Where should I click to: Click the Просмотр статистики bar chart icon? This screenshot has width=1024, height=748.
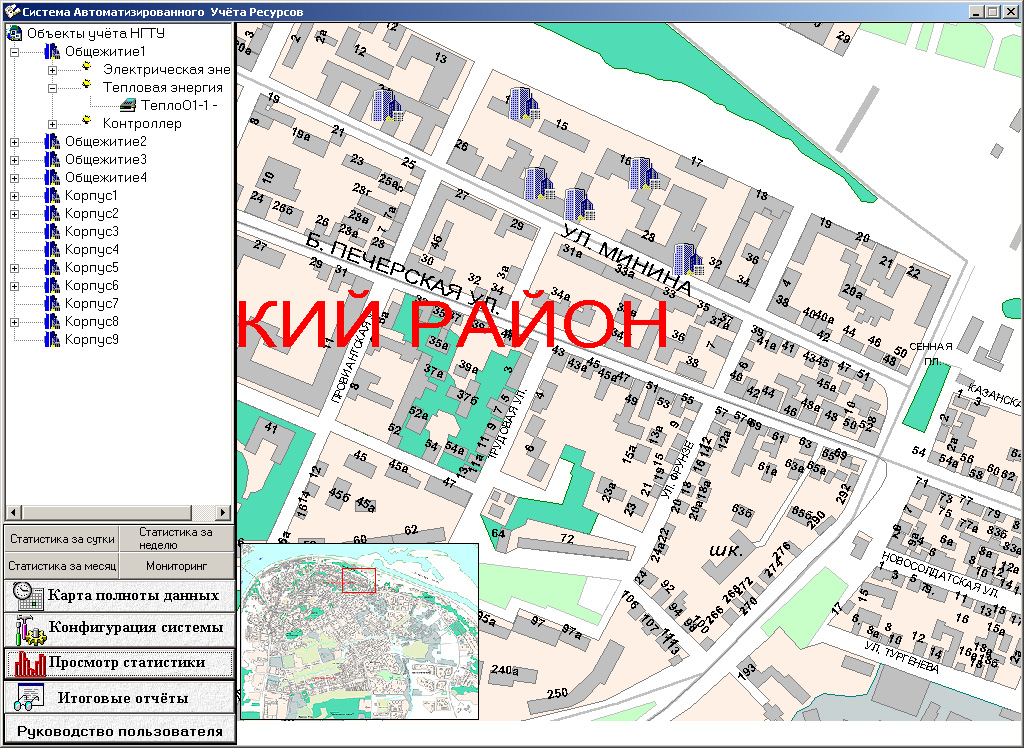(x=29, y=663)
